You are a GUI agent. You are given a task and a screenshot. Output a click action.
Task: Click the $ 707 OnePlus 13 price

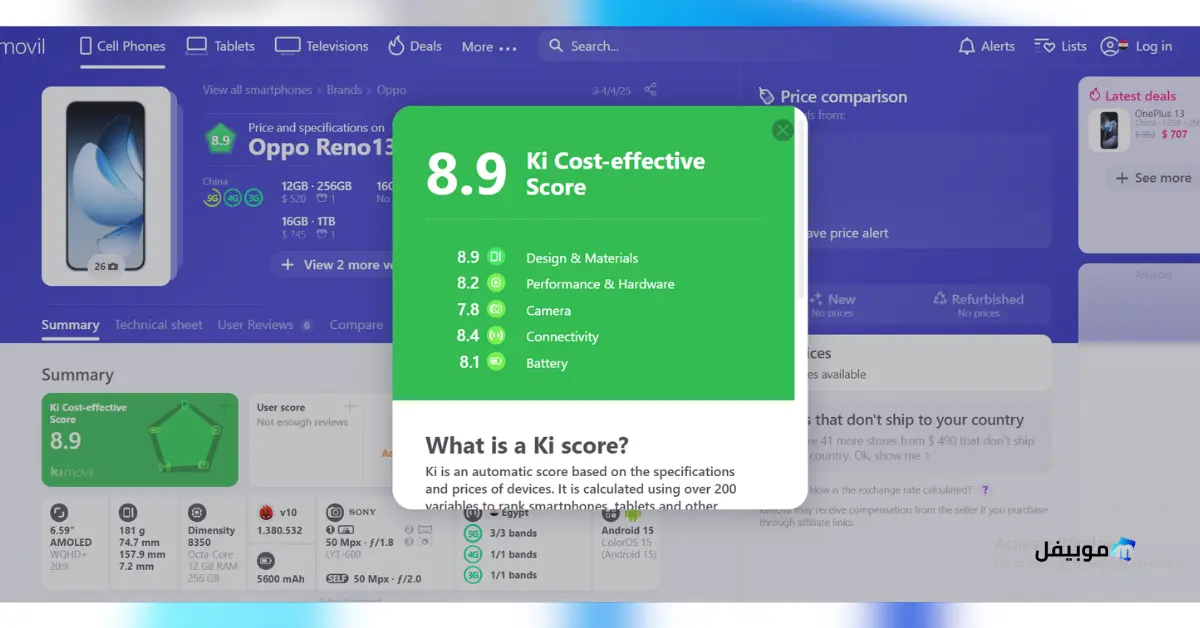[x=1174, y=134]
